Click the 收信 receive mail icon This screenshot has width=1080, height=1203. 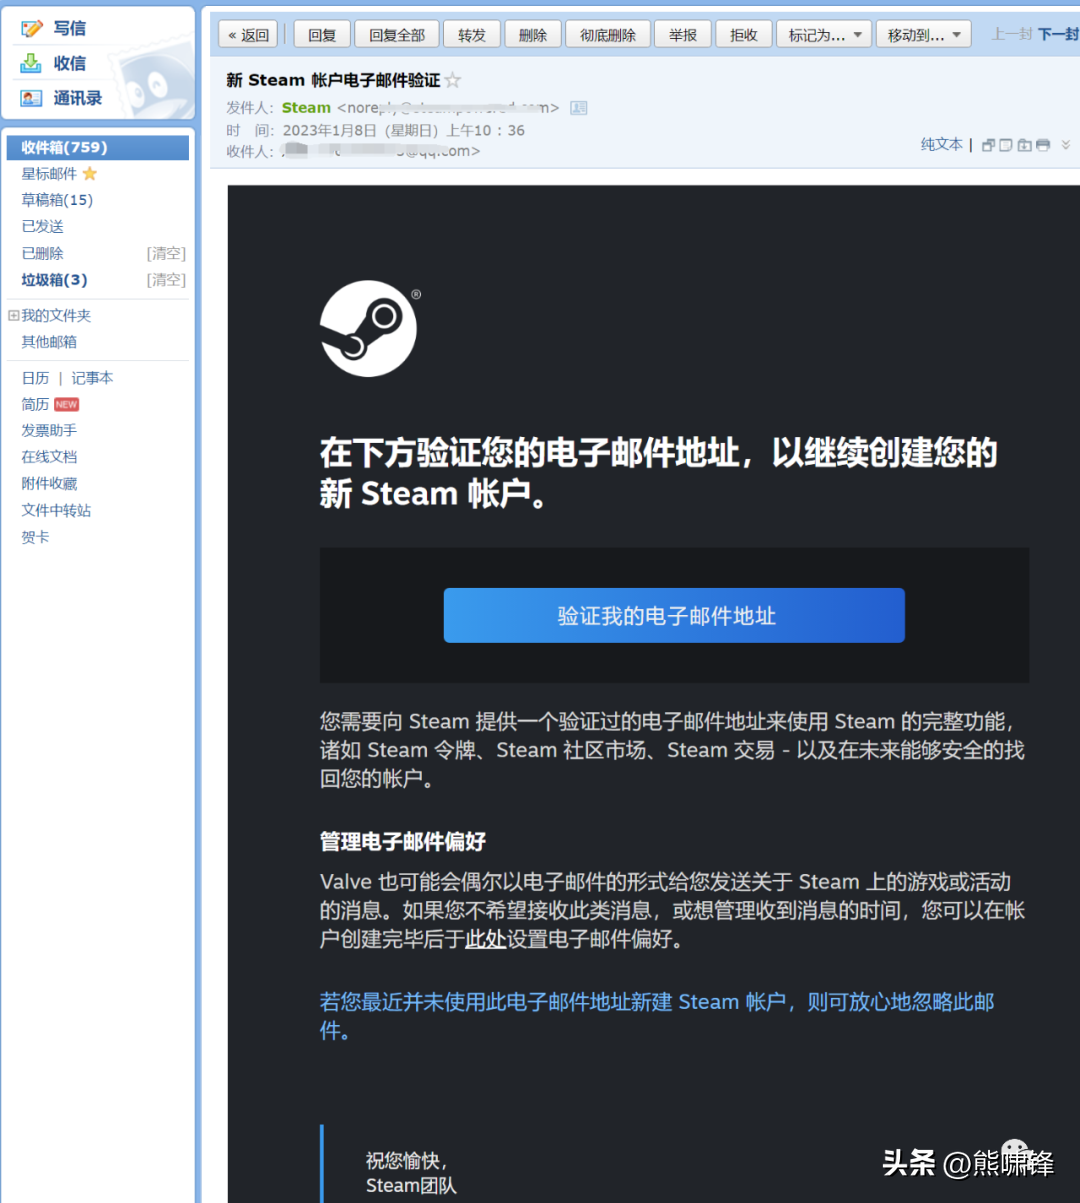tap(32, 63)
